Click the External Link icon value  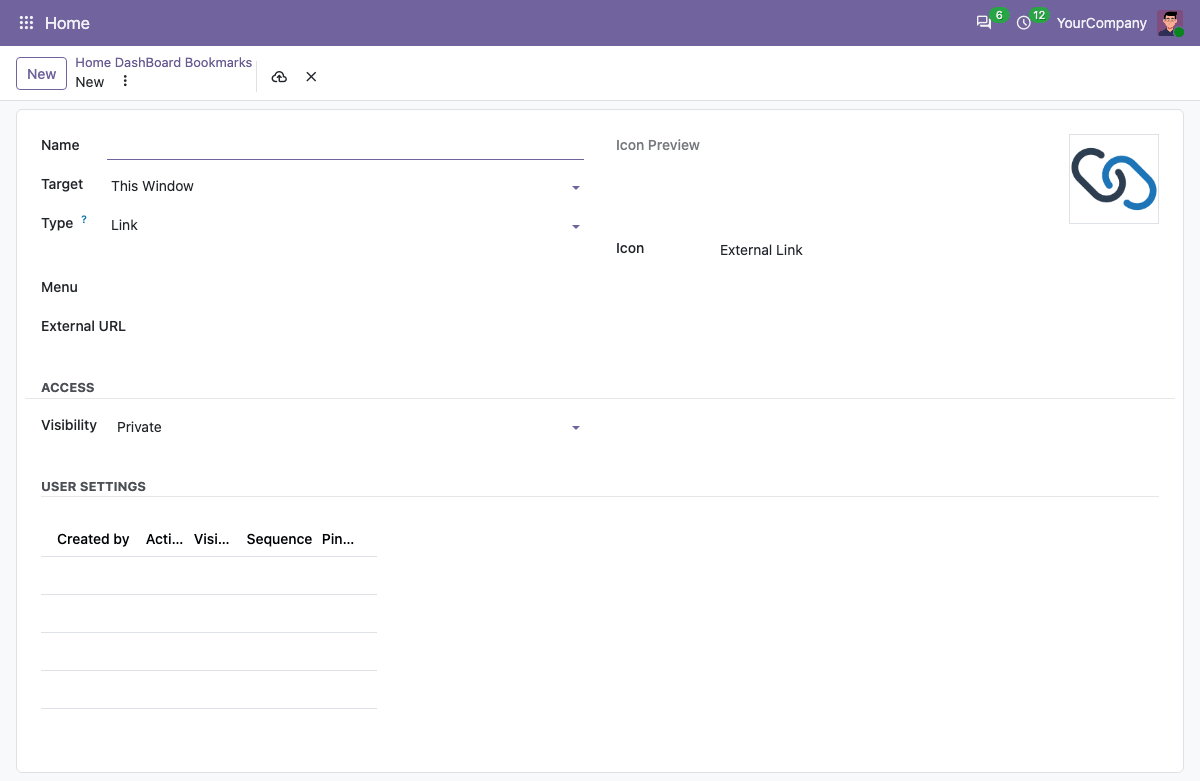(761, 250)
